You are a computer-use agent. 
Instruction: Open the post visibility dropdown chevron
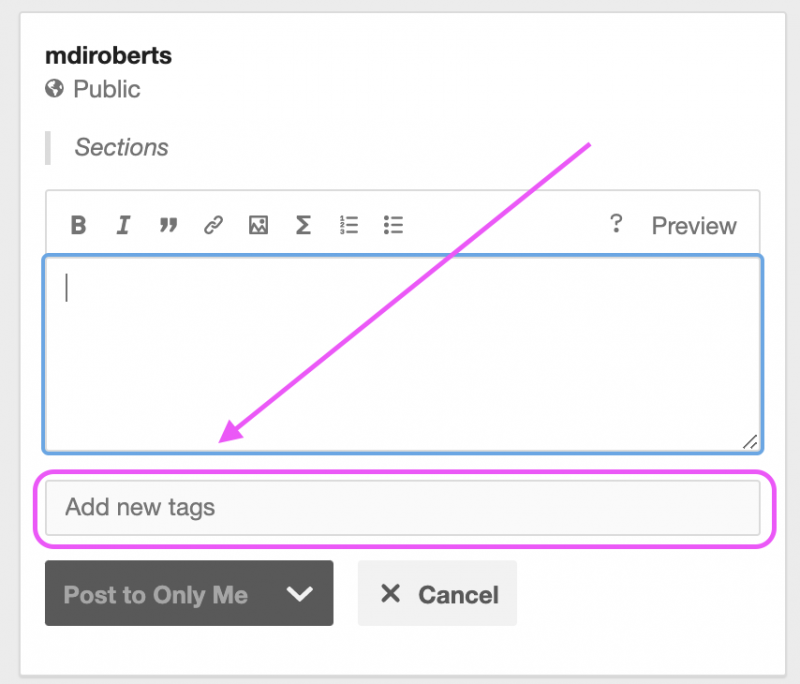[300, 594]
